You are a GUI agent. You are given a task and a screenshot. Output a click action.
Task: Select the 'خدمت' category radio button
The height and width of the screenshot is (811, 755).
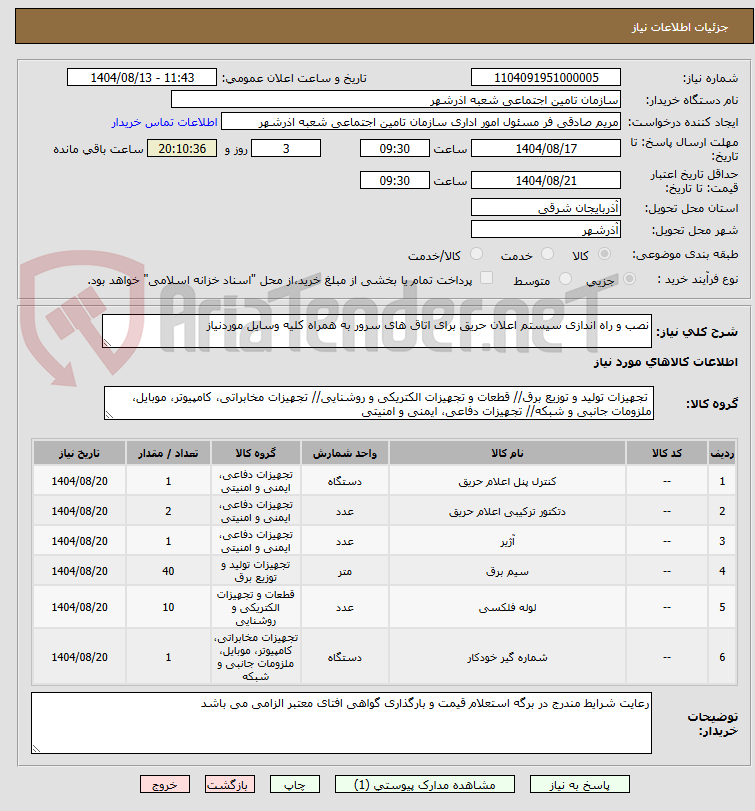(x=547, y=254)
